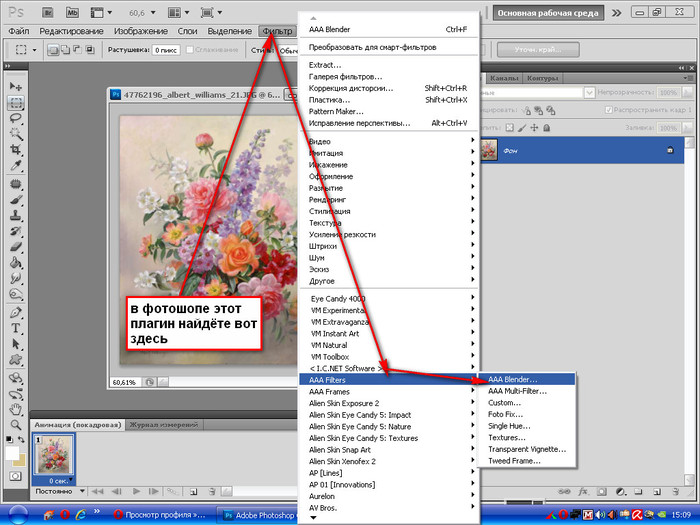Click the Windows Start button
Image resolution: width=700 pixels, height=525 pixels.
[18, 515]
